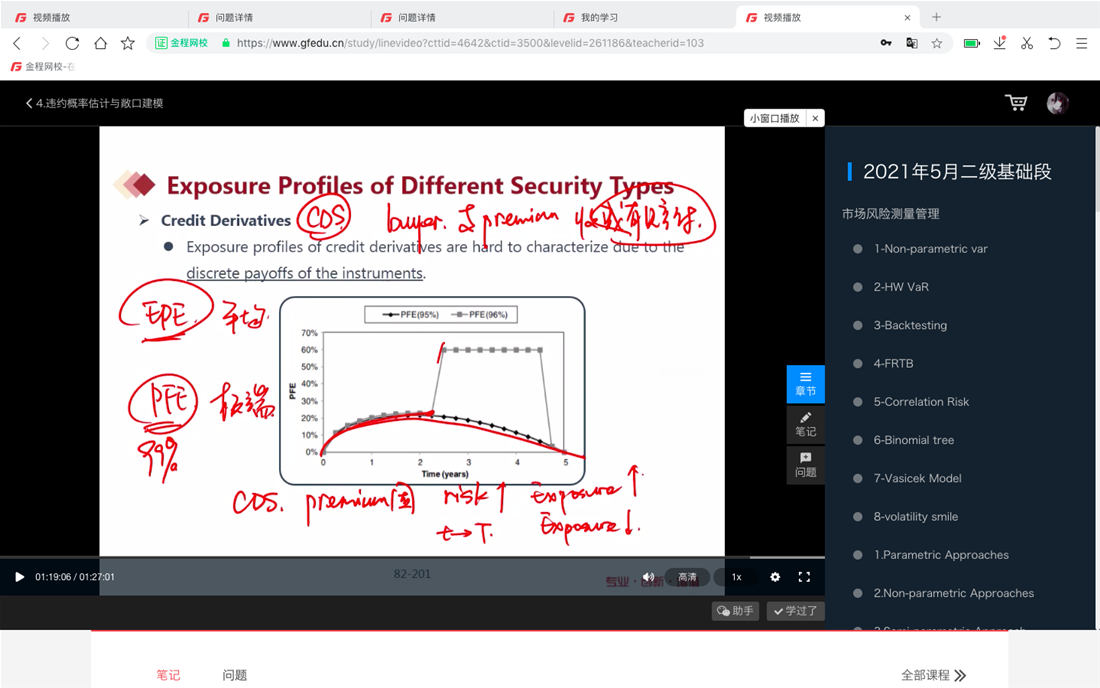Select the 2.Non-parametric Approaches lesson
The image size is (1100, 688).
tap(953, 593)
